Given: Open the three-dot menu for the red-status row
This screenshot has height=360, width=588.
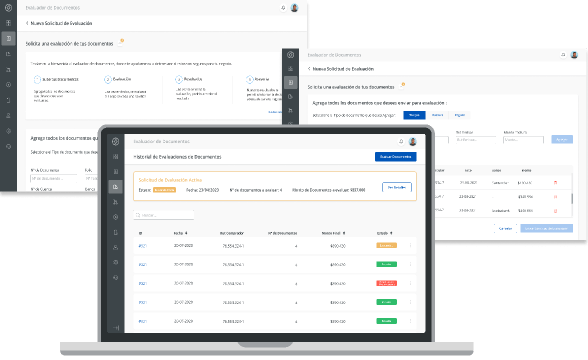Looking at the screenshot, I should 410,283.
